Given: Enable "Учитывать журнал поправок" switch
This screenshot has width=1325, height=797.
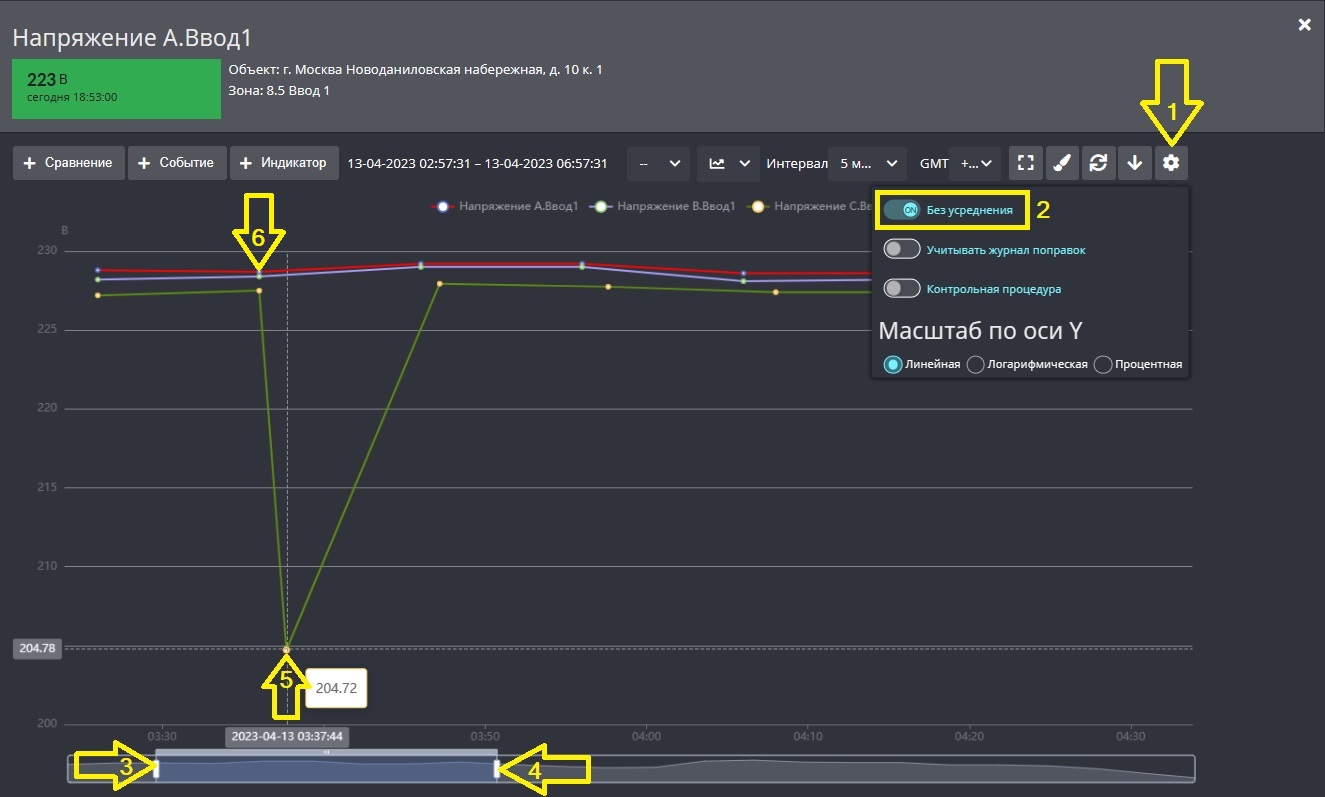Looking at the screenshot, I should [x=902, y=249].
